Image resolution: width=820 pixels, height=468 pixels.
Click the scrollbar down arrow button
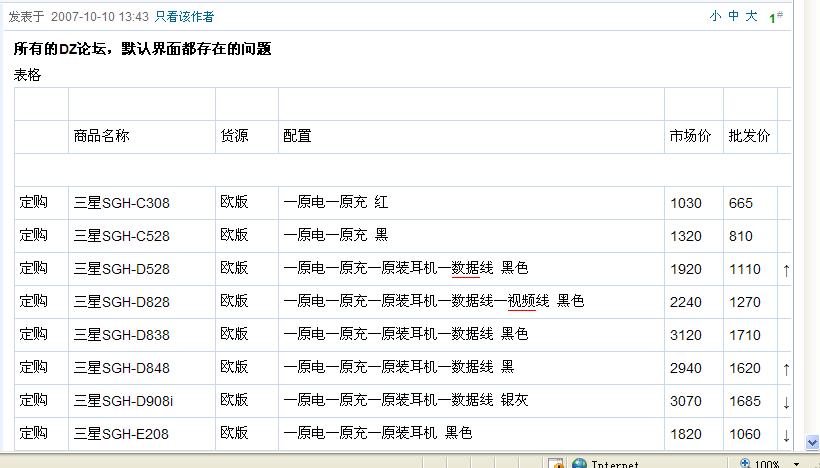pyautogui.click(x=812, y=442)
